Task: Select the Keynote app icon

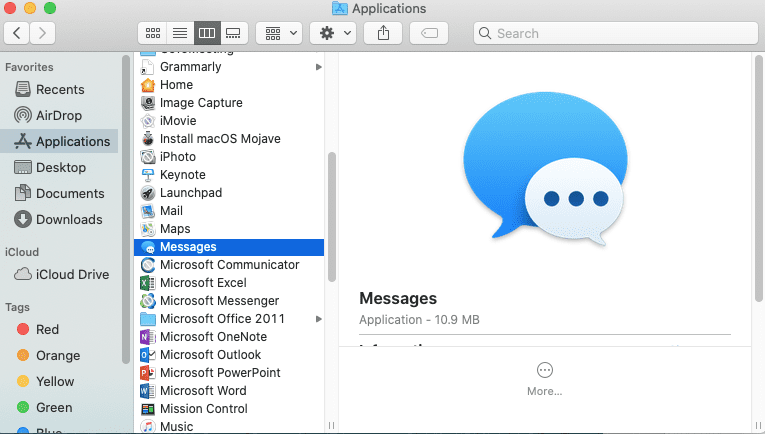Action: click(148, 175)
